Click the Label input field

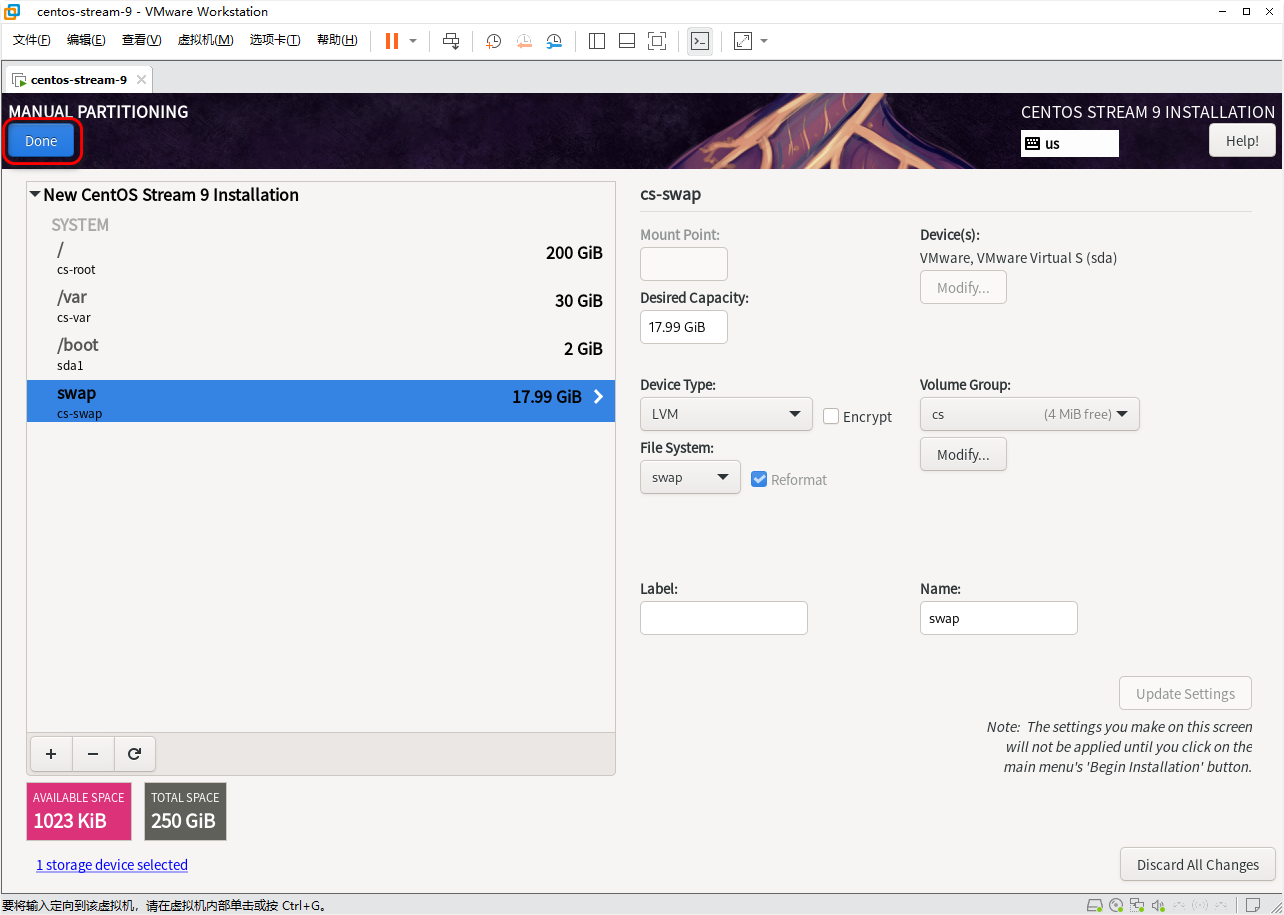click(x=724, y=618)
